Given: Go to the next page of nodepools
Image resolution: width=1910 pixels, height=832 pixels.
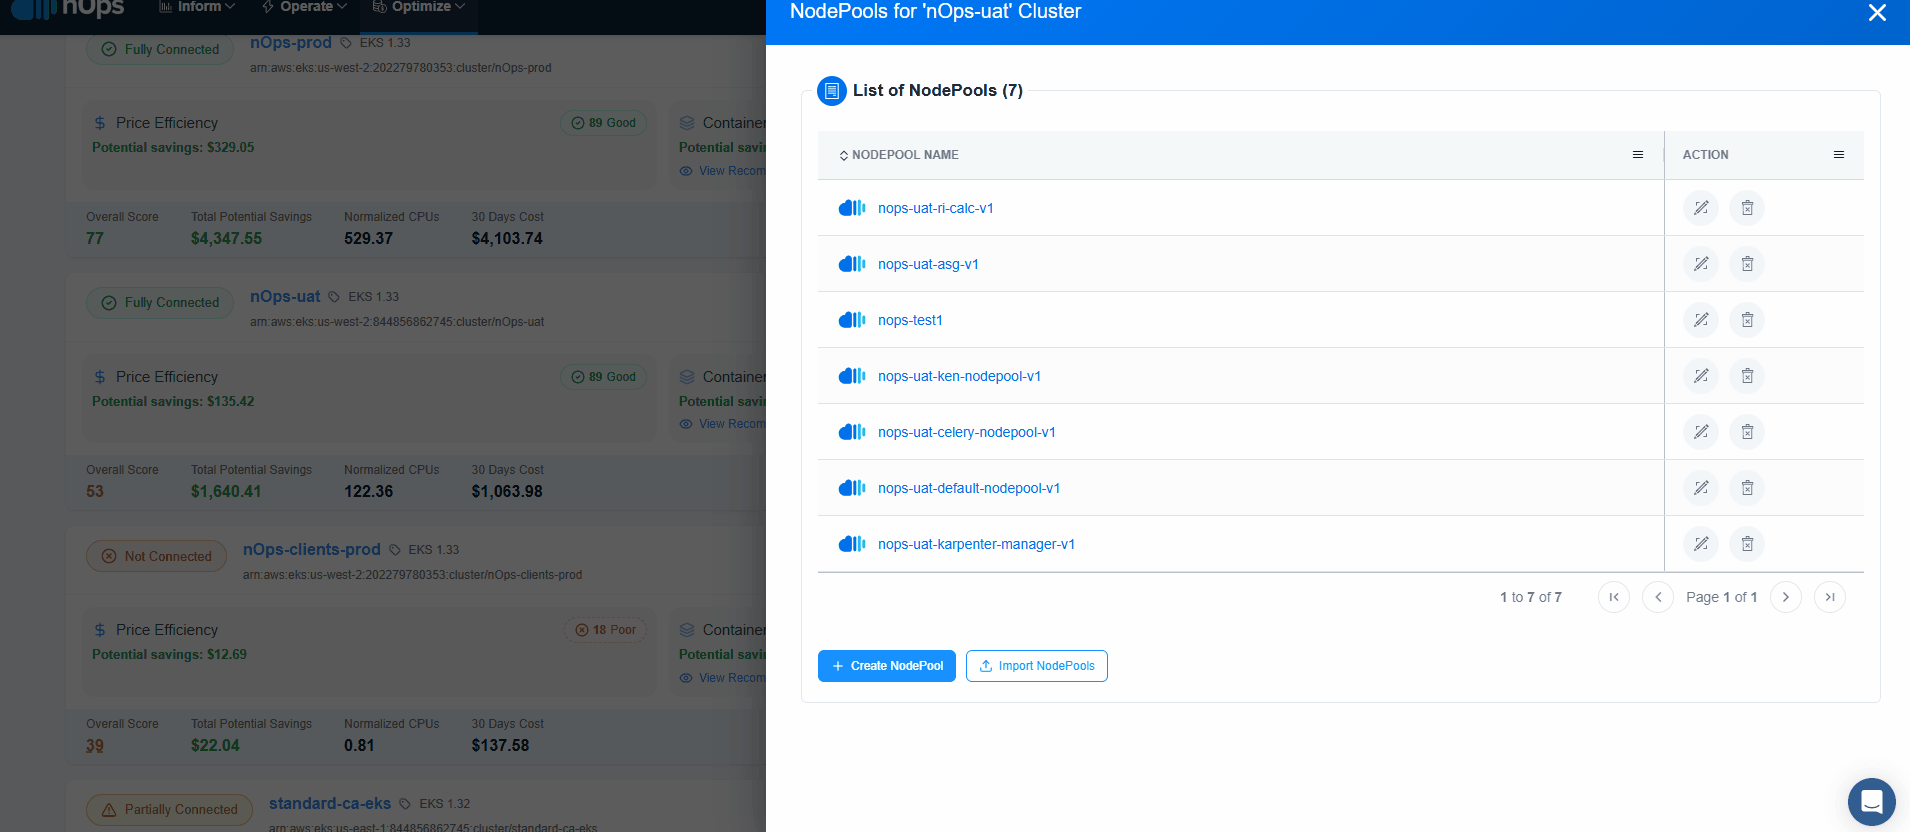Looking at the screenshot, I should click(x=1786, y=597).
